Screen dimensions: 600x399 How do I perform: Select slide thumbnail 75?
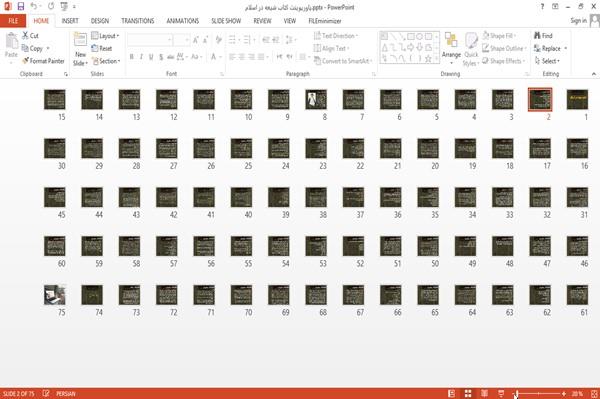(x=55, y=295)
